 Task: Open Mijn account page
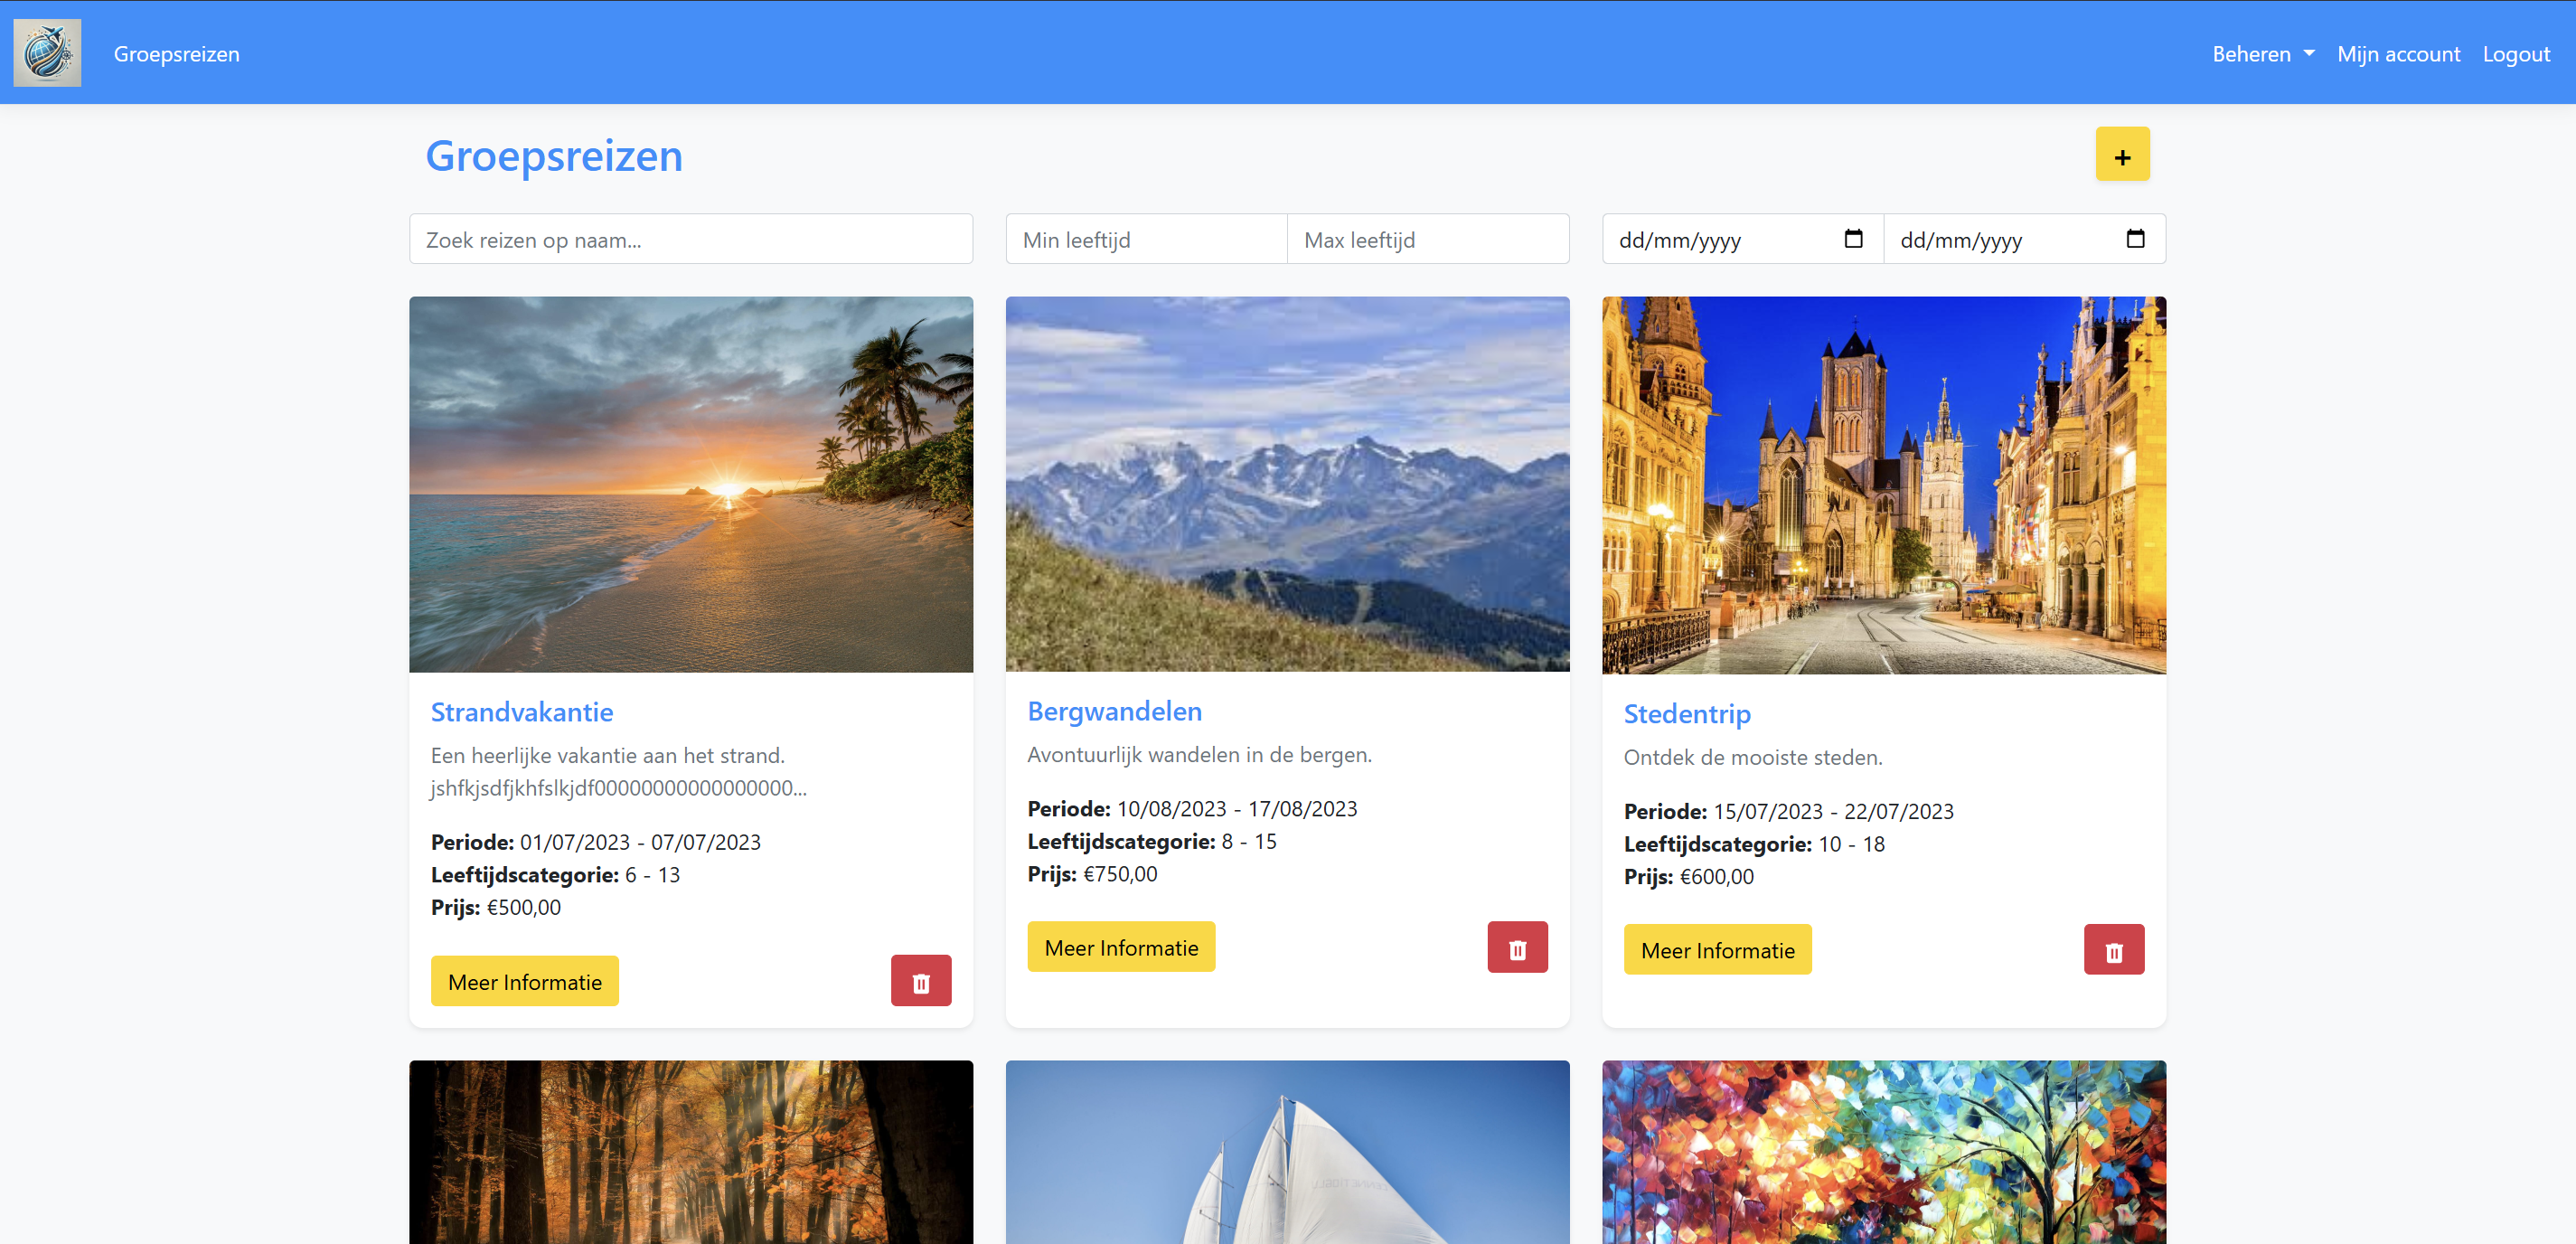click(2398, 54)
